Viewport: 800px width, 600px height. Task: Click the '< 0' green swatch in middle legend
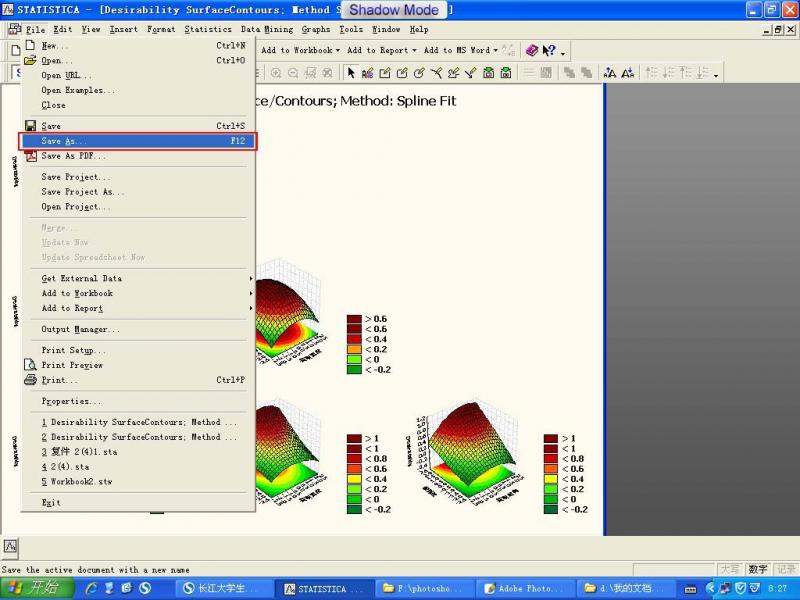(354, 360)
